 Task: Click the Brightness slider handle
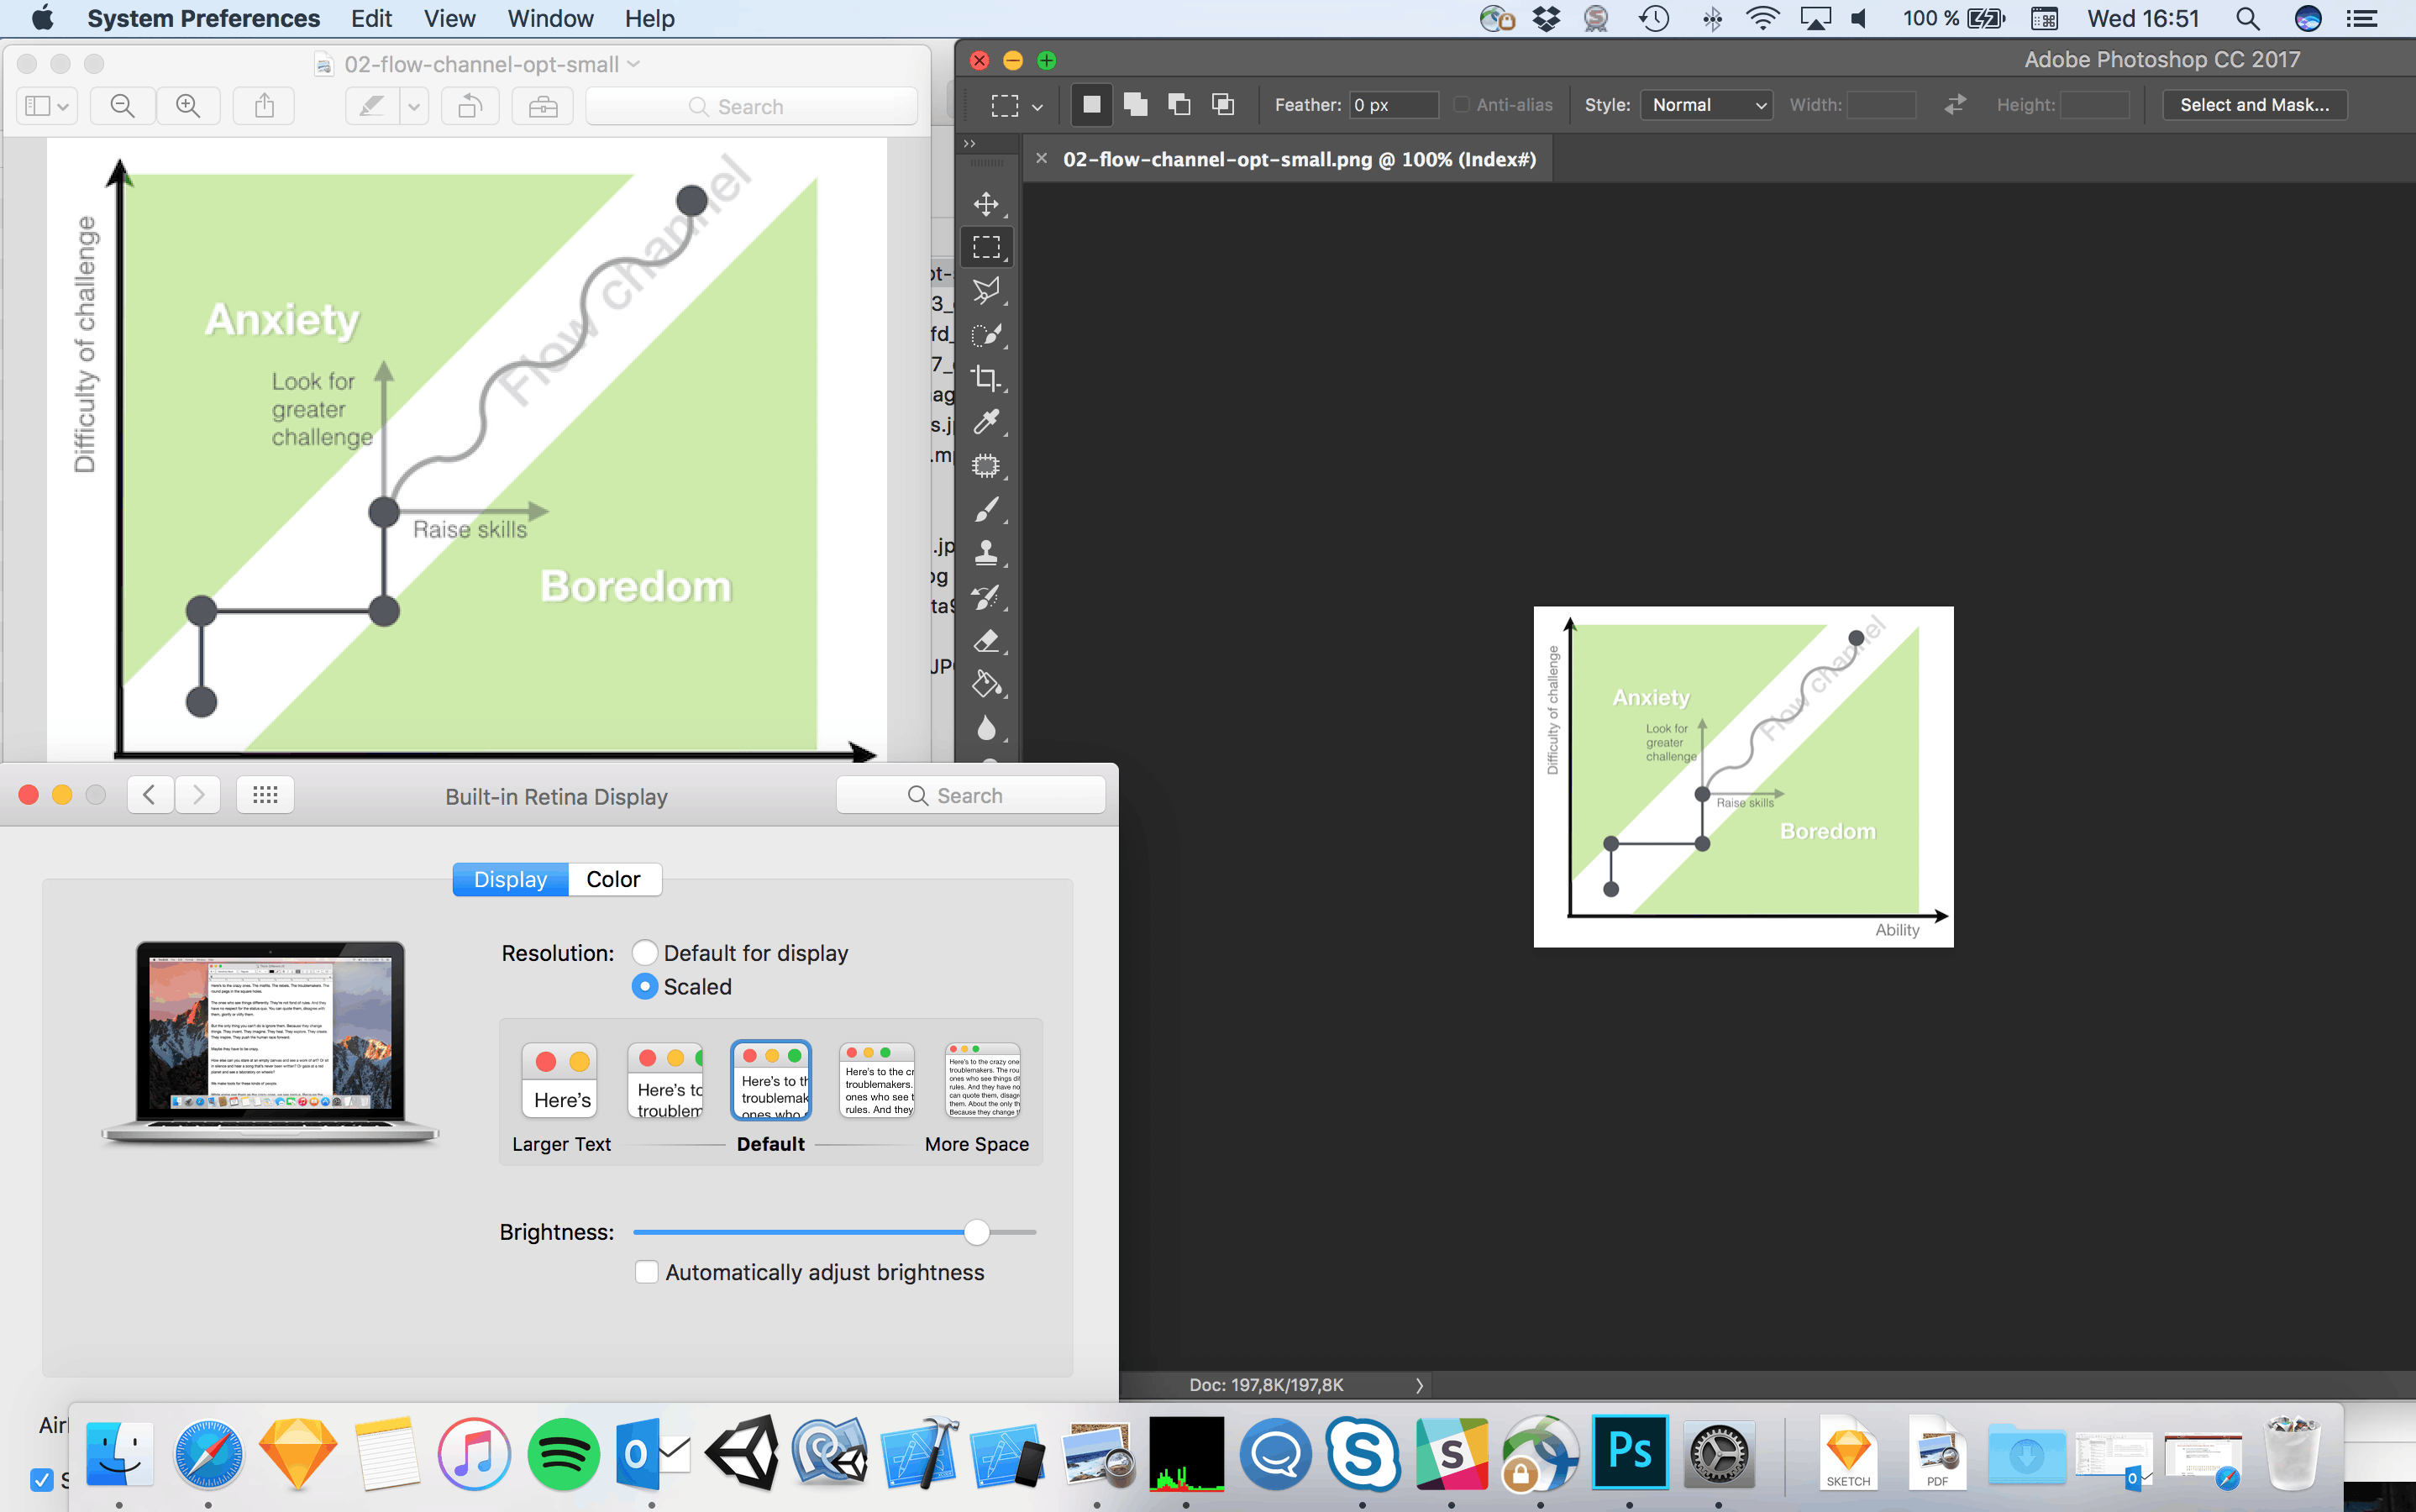[977, 1232]
